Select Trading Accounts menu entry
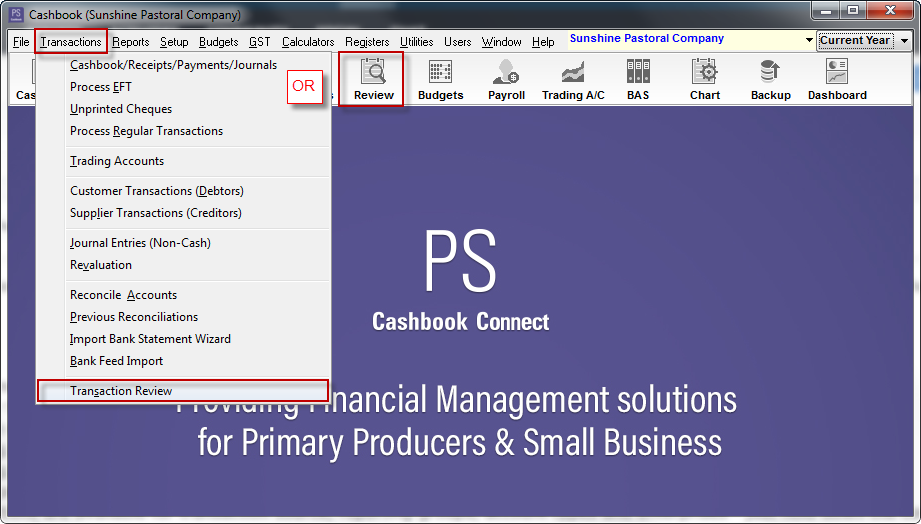This screenshot has width=921, height=524. point(183,161)
